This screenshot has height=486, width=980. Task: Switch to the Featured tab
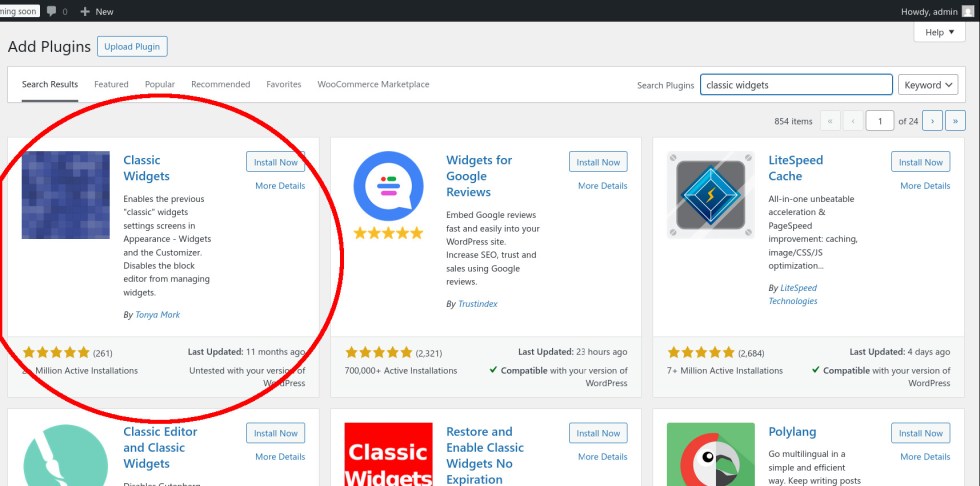pos(111,84)
